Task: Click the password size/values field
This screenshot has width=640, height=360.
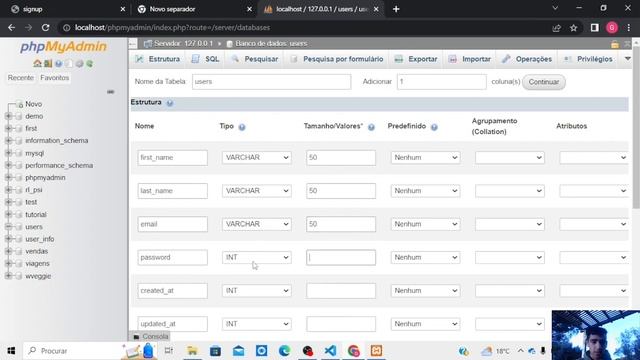Action: 341,258
